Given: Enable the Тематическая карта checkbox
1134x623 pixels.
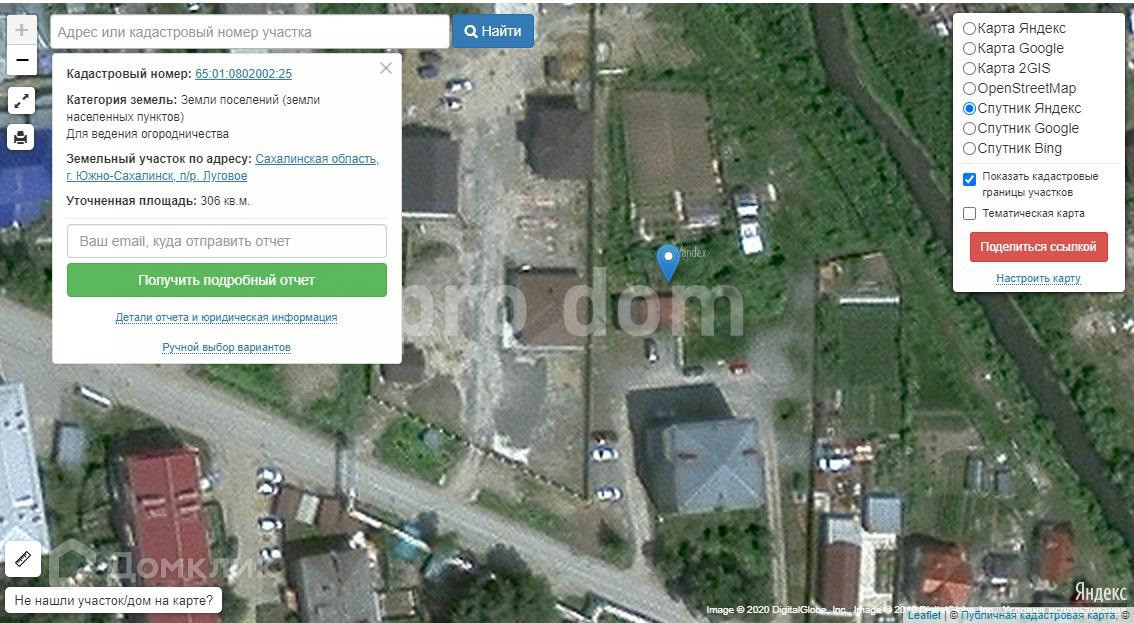Looking at the screenshot, I should pos(969,214).
